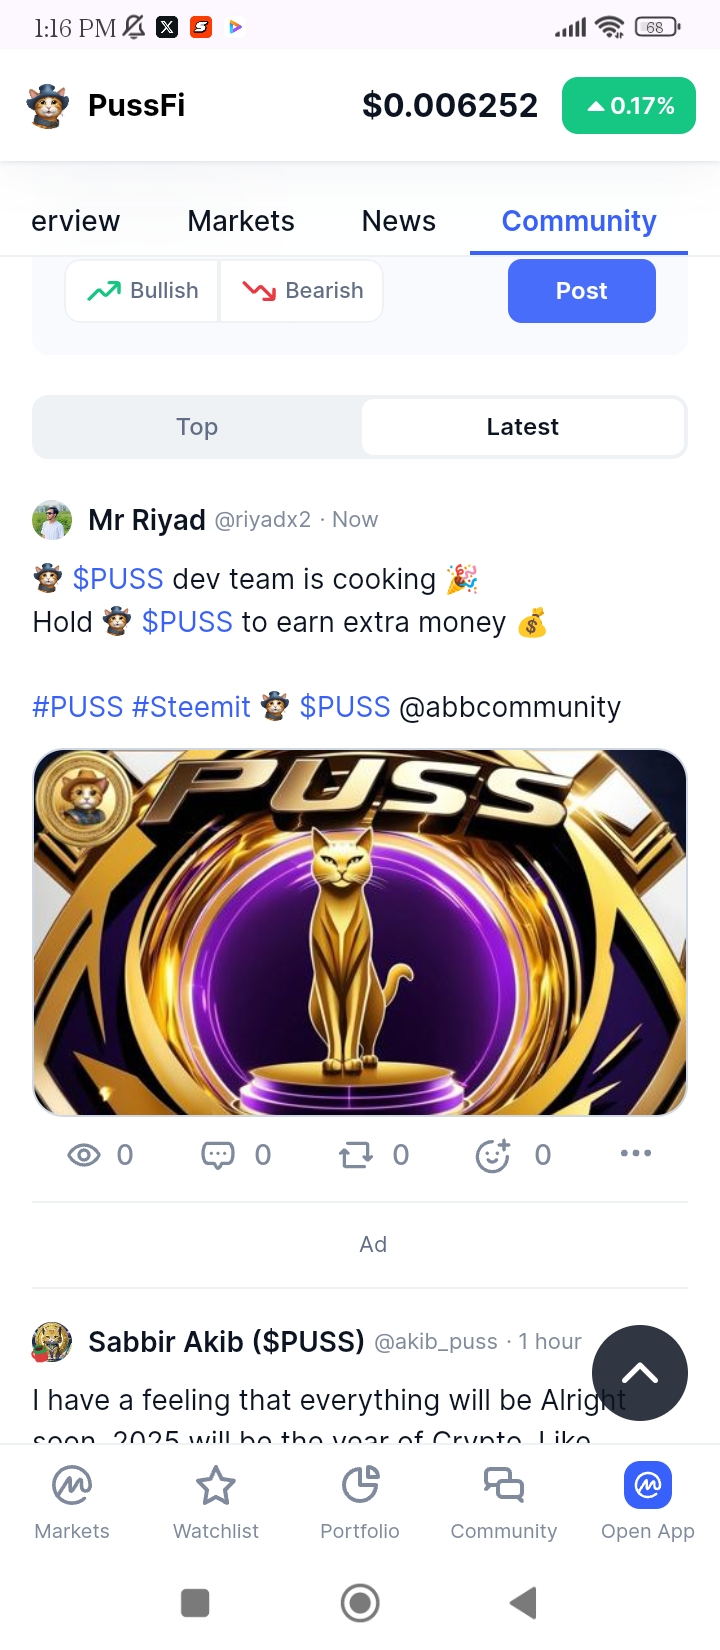The image size is (720, 1650).
Task: Click the blue Post button
Action: 582,291
